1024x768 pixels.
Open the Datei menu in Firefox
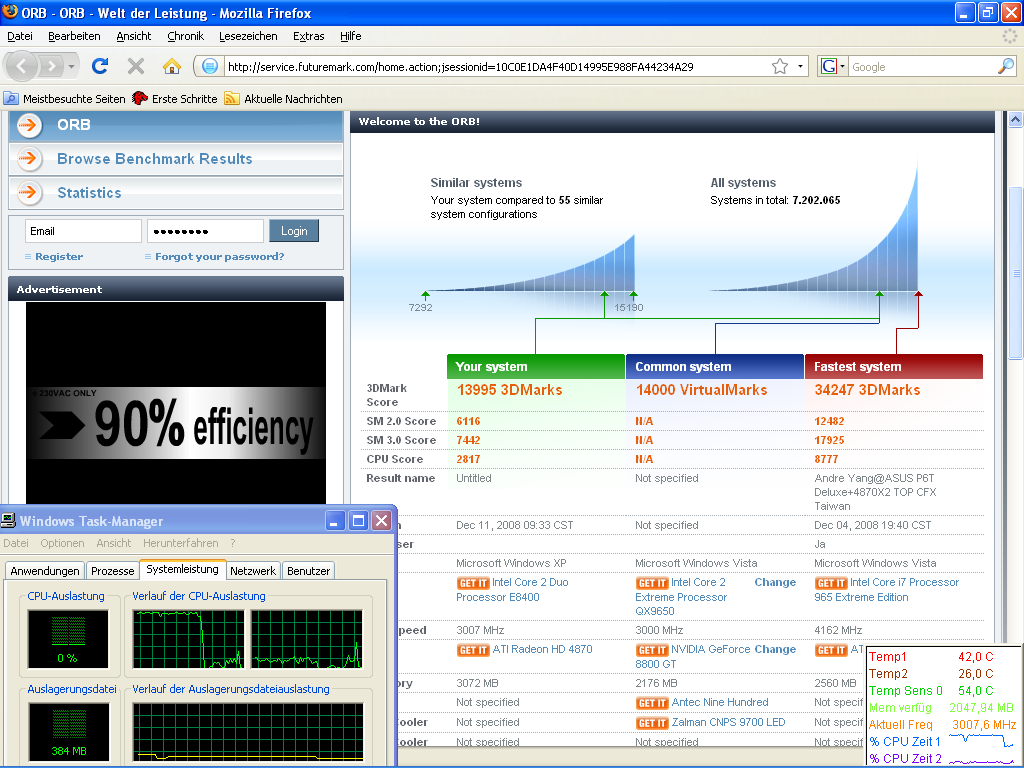pos(20,36)
